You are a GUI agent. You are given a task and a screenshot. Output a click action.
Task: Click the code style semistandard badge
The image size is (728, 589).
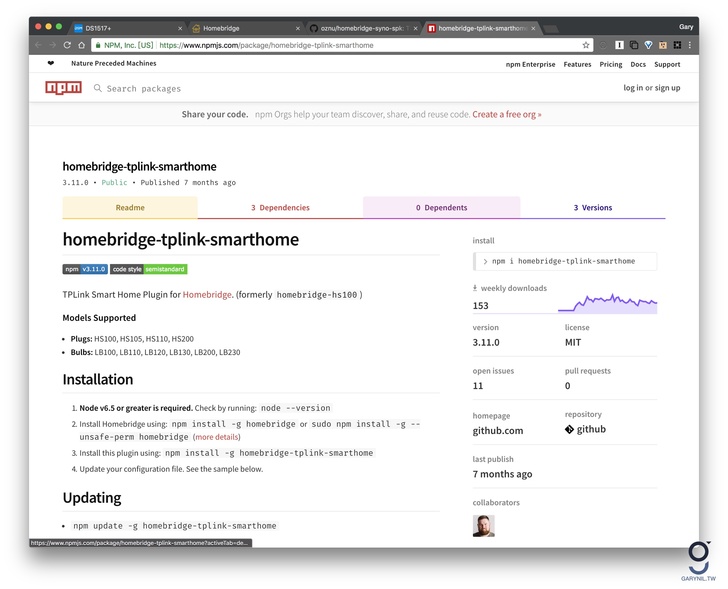point(149,269)
